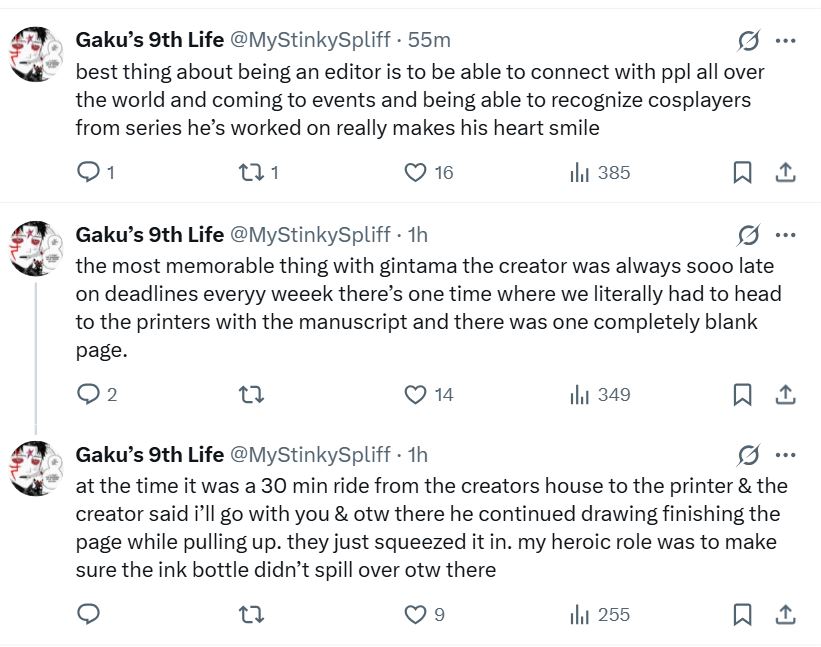This screenshot has width=821, height=647.
Task: Bookmark the first tweet about editors
Action: pyautogui.click(x=742, y=173)
